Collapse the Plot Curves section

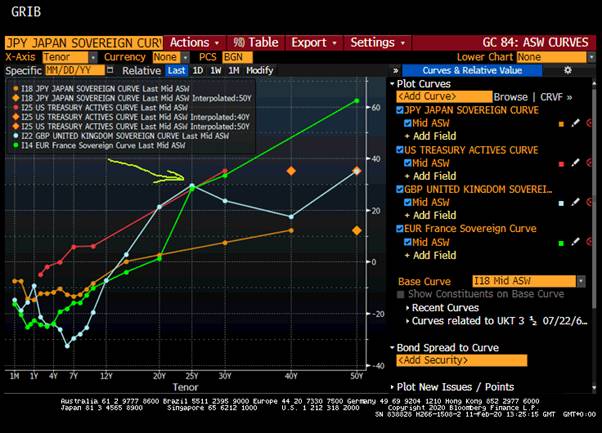[392, 84]
